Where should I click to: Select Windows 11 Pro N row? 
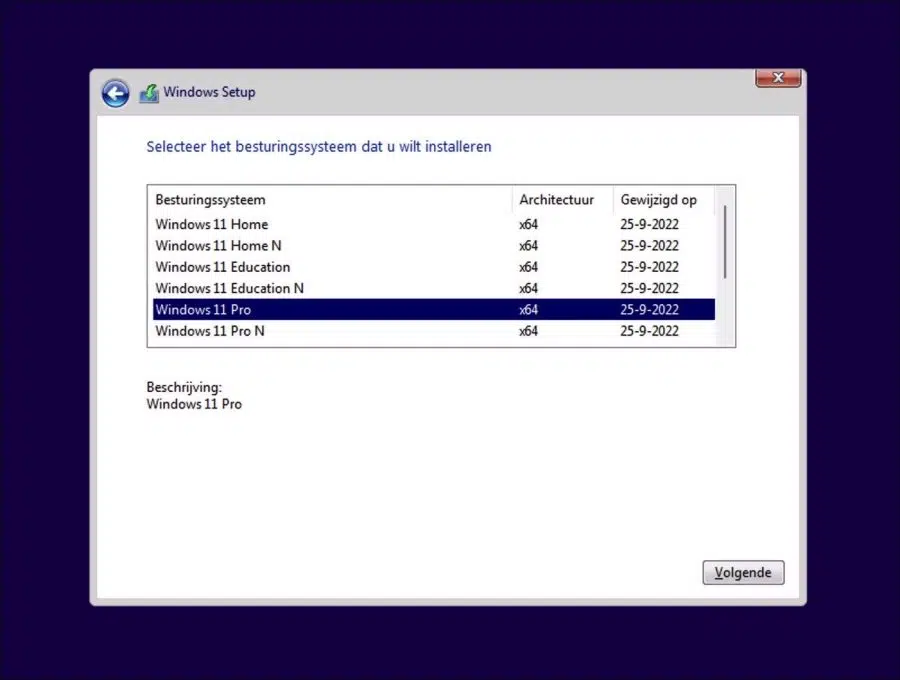[434, 331]
